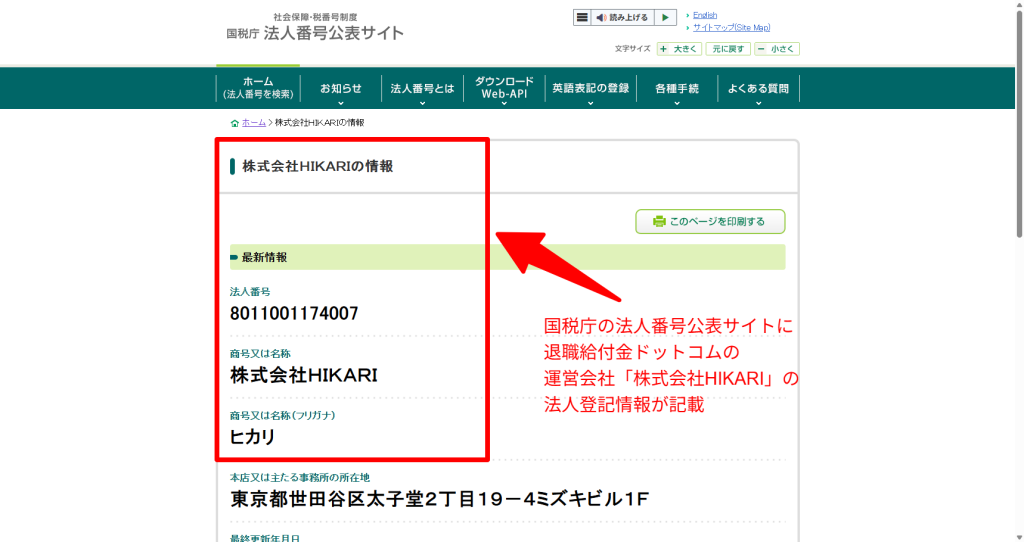Screen dimensions: 1024x542
Task: Expand the chevron under 法人番号とは
Action: 422,103
